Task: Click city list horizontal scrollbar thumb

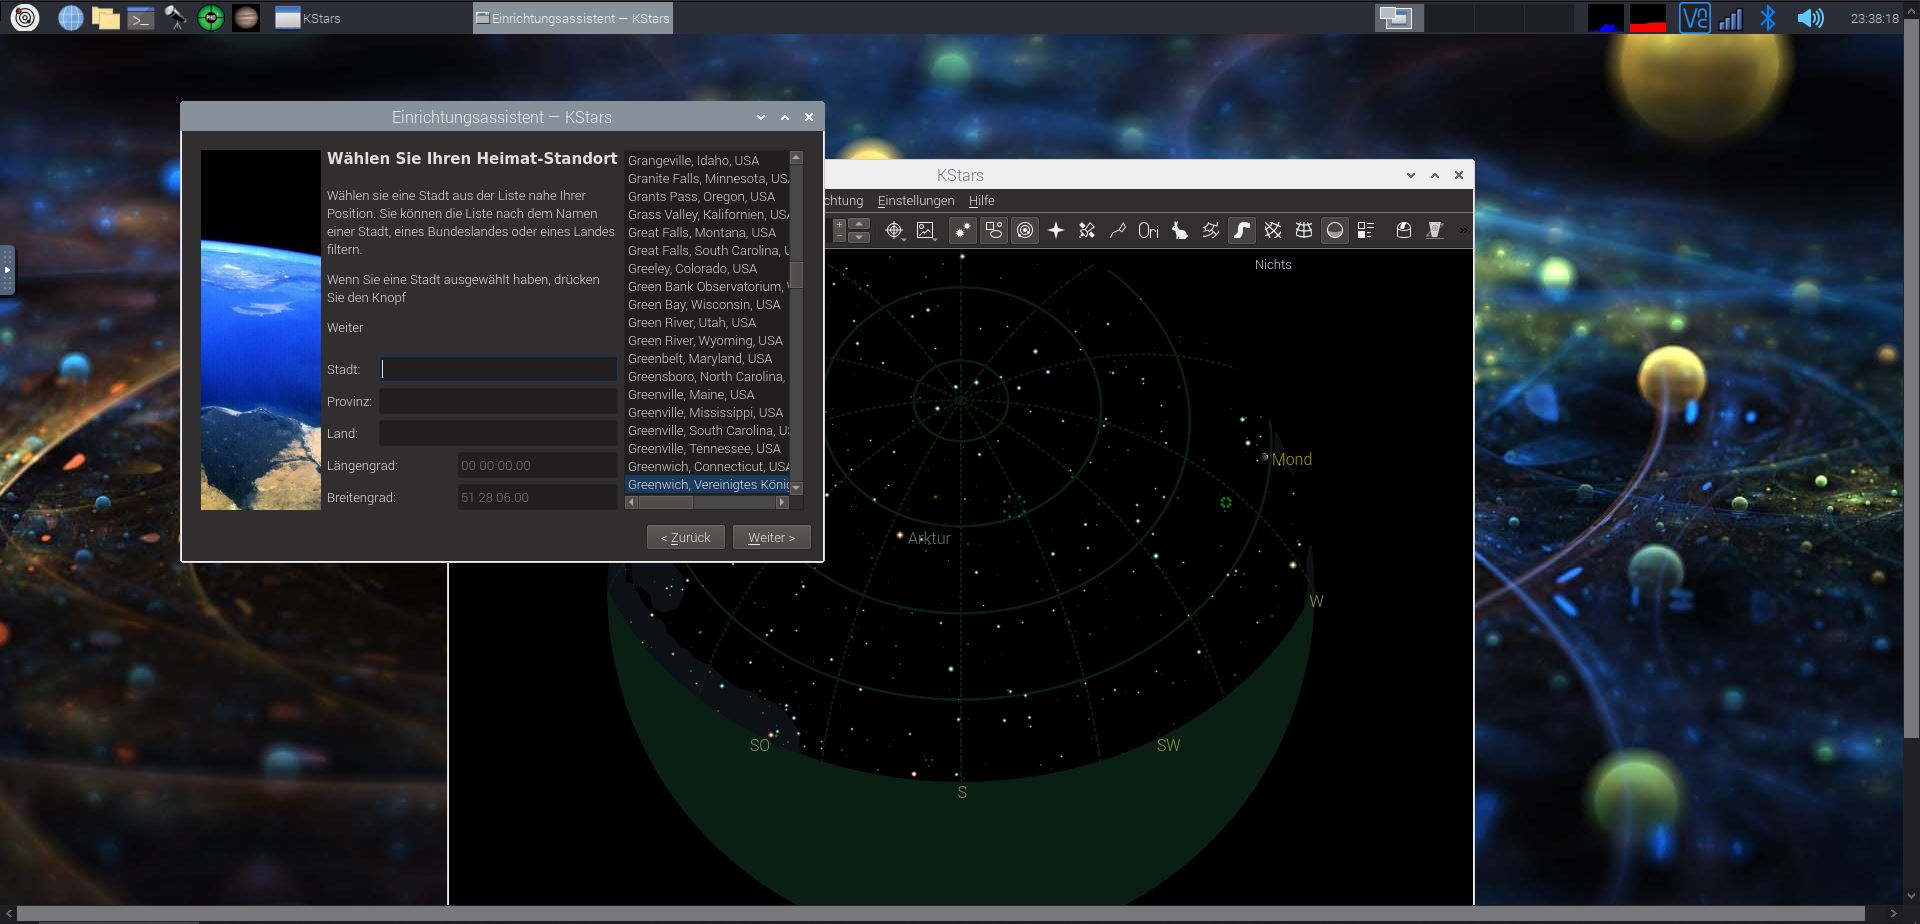Action: point(666,503)
